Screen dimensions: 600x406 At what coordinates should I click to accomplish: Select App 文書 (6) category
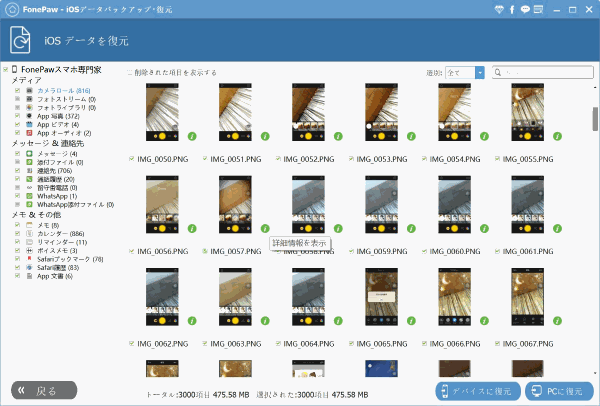pyautogui.click(x=55, y=276)
